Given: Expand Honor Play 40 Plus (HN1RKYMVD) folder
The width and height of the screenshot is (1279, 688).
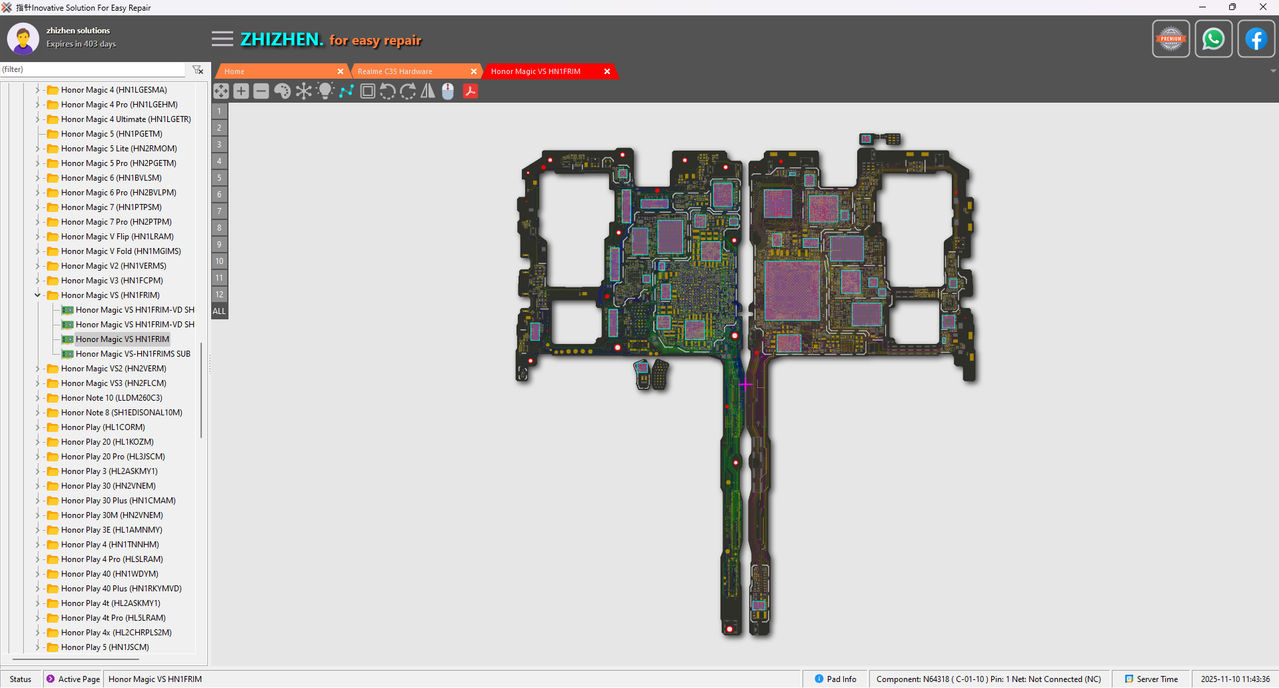Looking at the screenshot, I should tap(38, 588).
